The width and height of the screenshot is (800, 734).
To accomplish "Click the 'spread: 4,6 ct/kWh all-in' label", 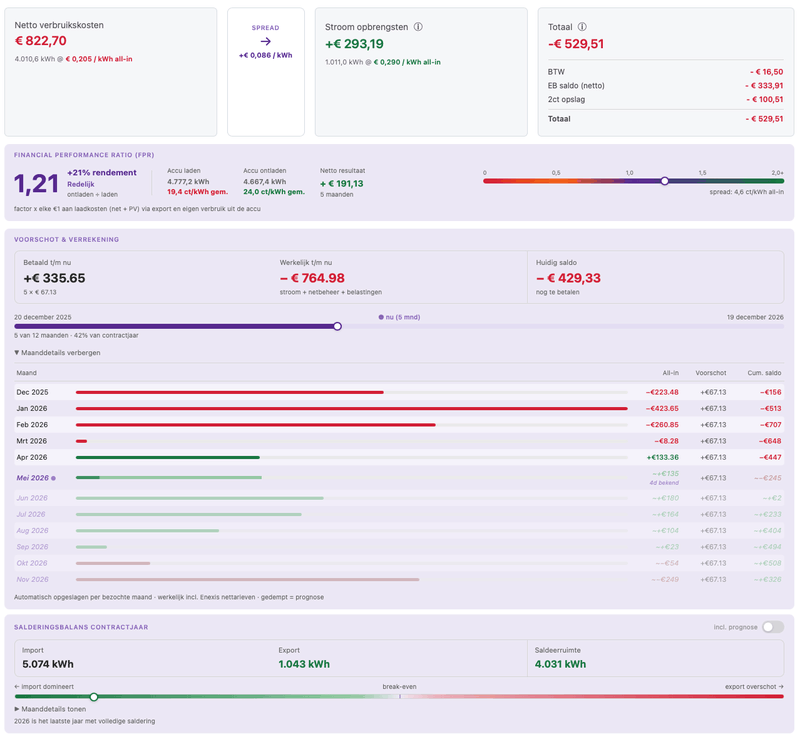I will pyautogui.click(x=746, y=192).
